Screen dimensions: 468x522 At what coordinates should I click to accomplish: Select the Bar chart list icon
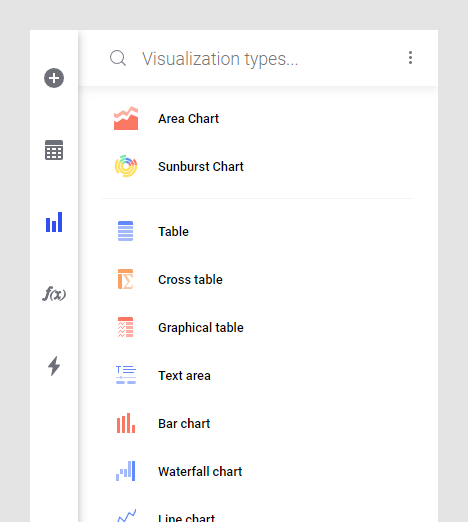126,423
